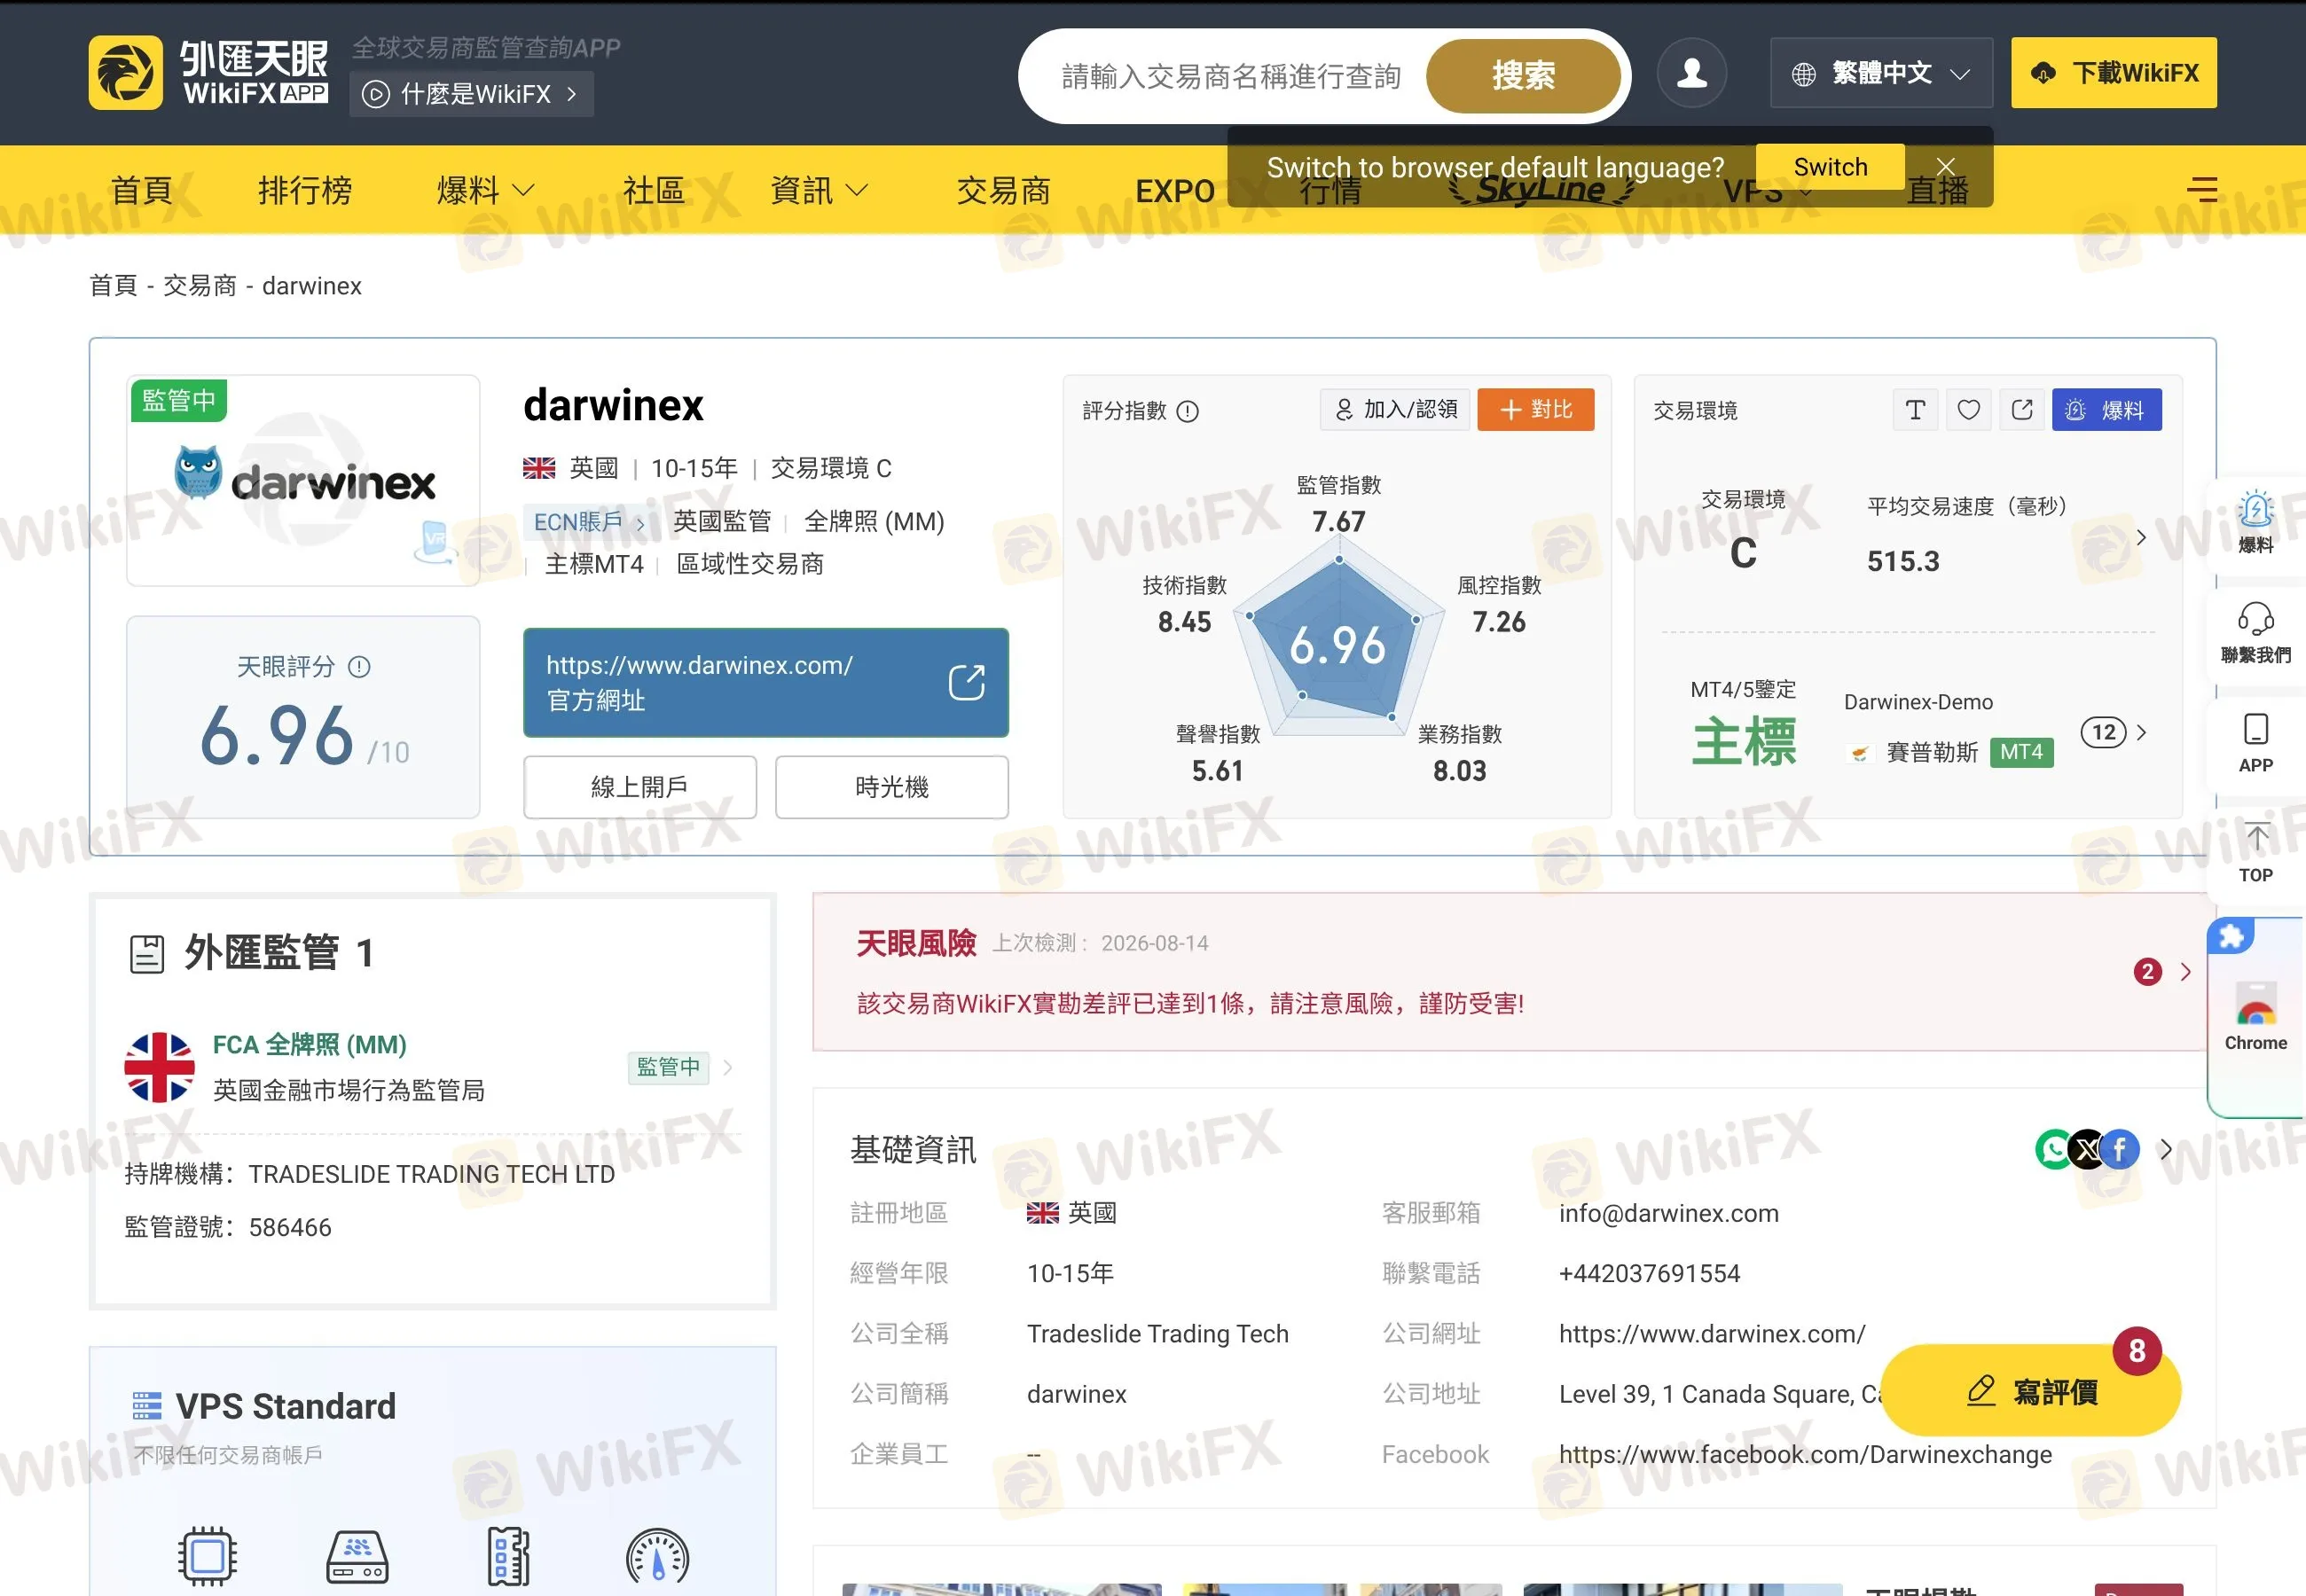The height and width of the screenshot is (1596, 2306).
Task: Favorite darwinex with the heart icon
Action: tap(1968, 410)
